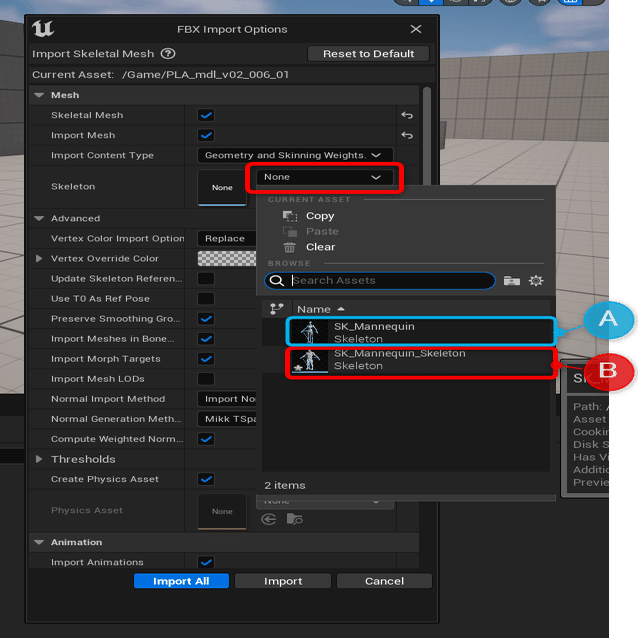
Task: Open Normal Import Method dropdown
Action: (227, 399)
